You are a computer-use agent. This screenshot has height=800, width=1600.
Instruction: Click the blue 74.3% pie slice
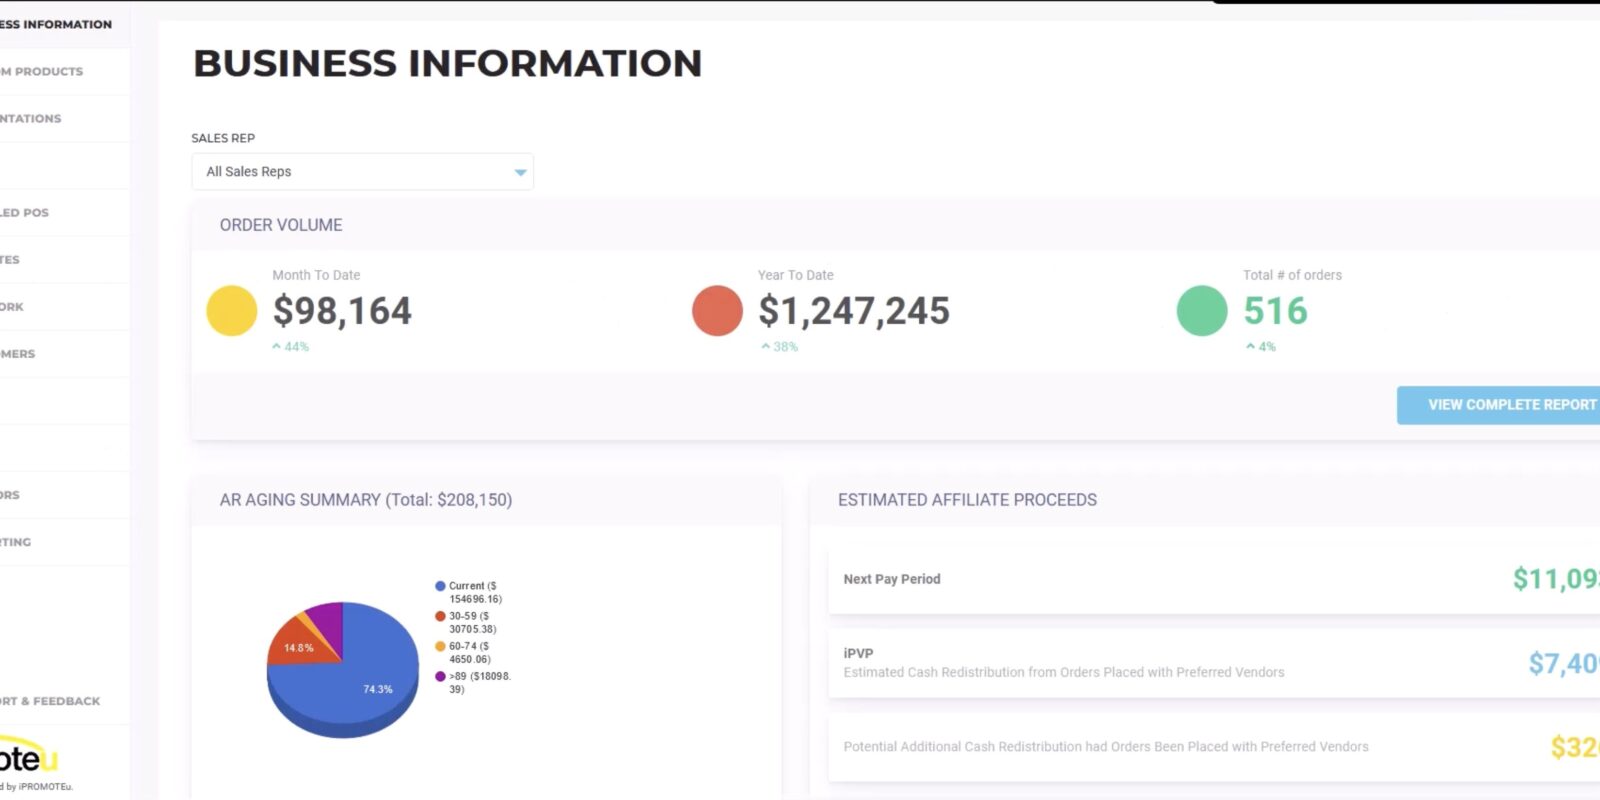[370, 680]
